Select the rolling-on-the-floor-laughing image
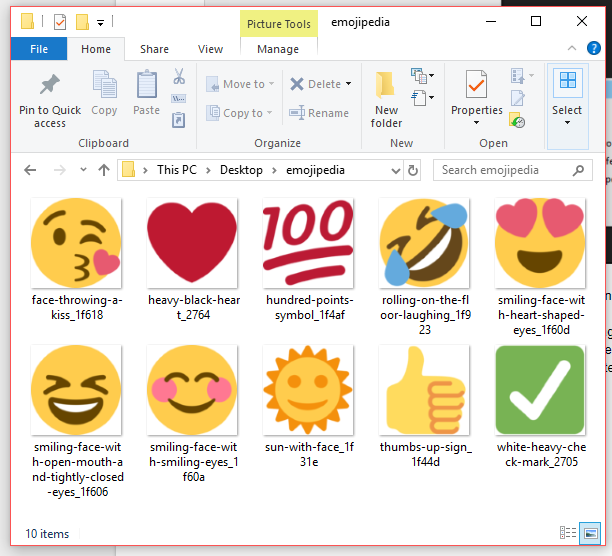Image resolution: width=612 pixels, height=556 pixels. point(424,243)
